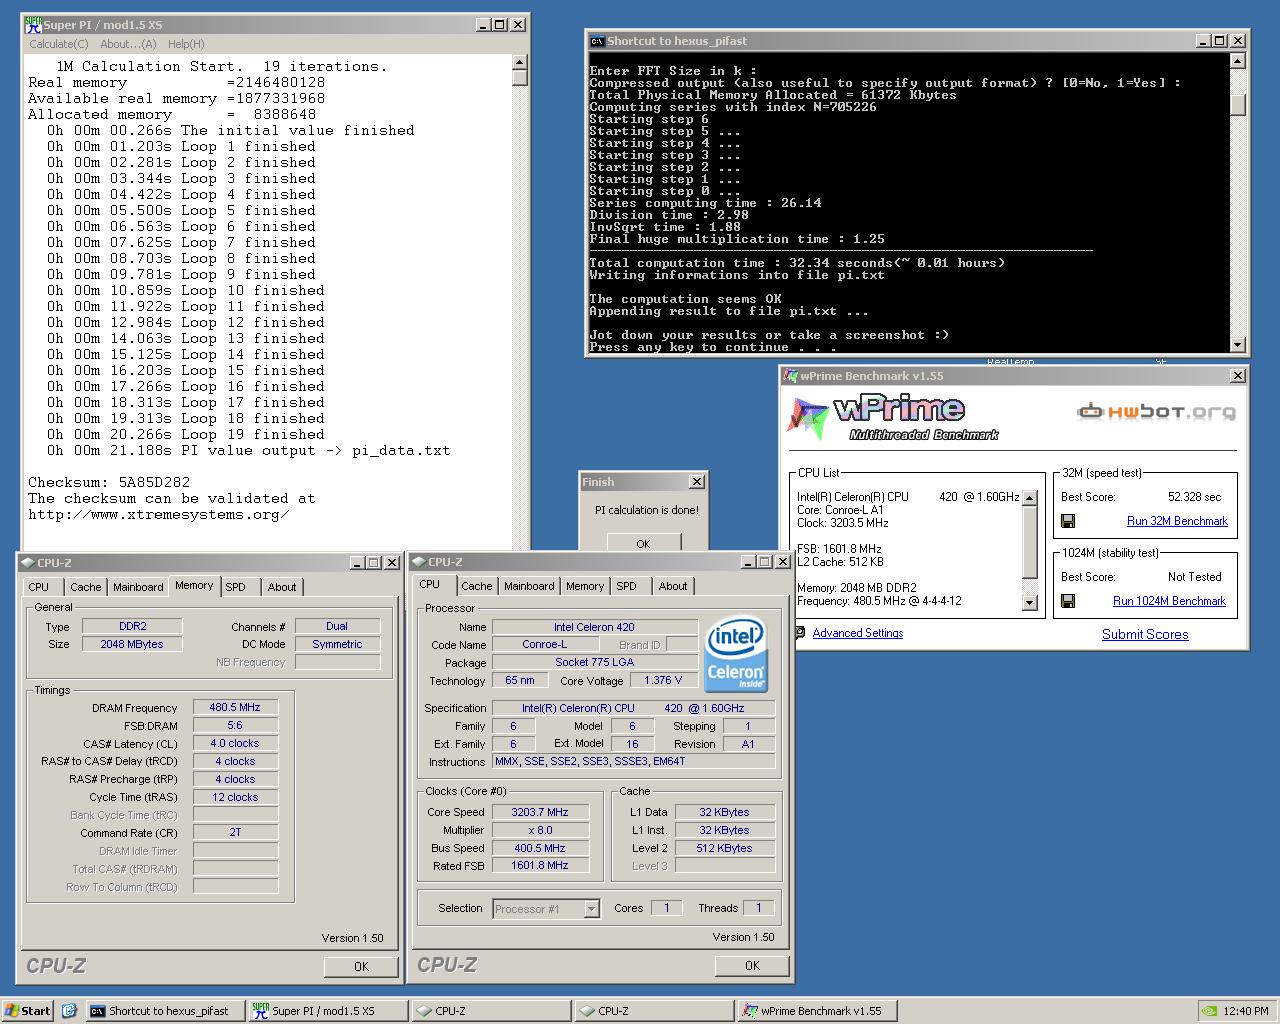Open the About menu in Super PI
1280x1024 pixels.
pyautogui.click(x=128, y=44)
